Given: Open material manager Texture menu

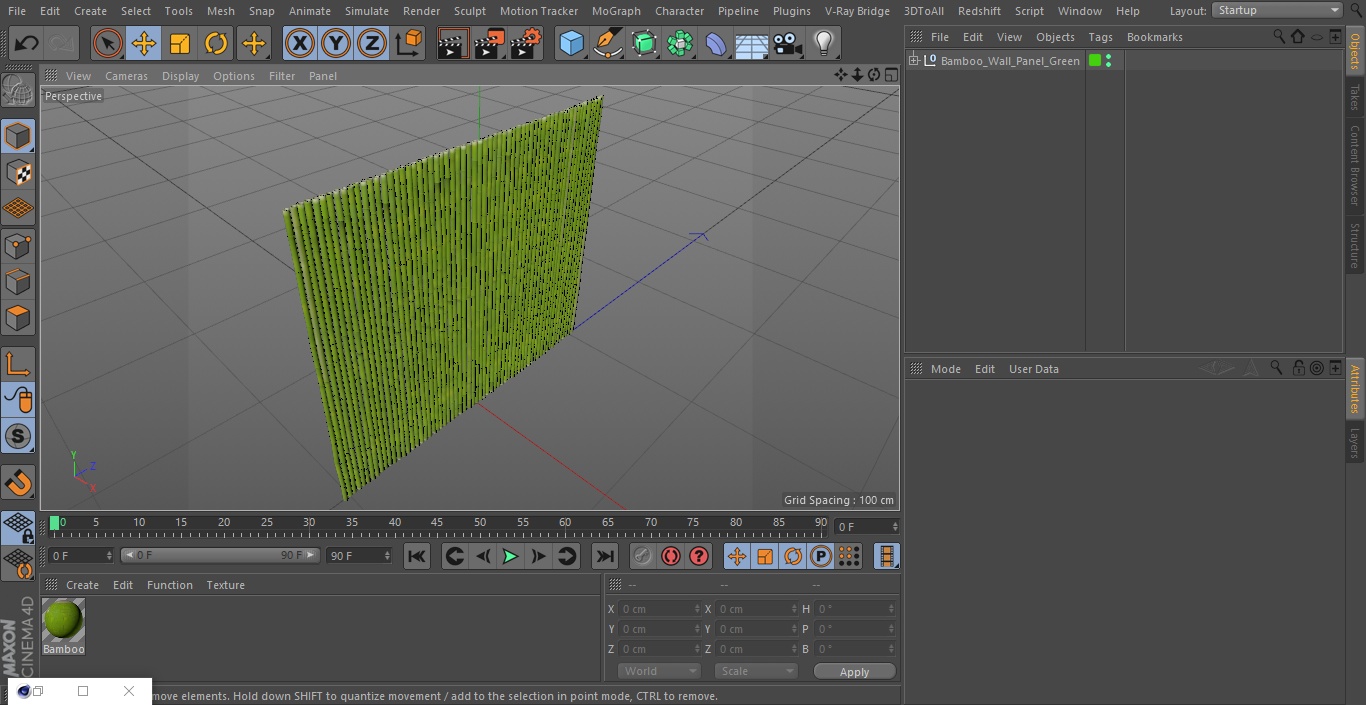Looking at the screenshot, I should pyautogui.click(x=225, y=585).
